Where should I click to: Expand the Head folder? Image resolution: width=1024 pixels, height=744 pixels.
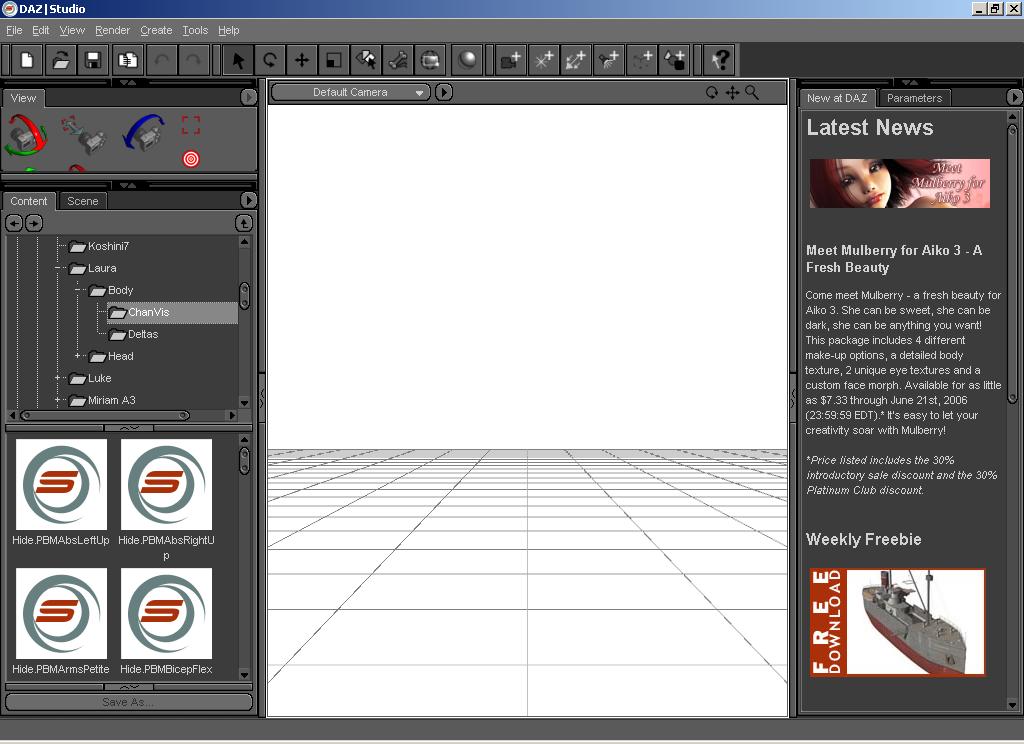[77, 355]
